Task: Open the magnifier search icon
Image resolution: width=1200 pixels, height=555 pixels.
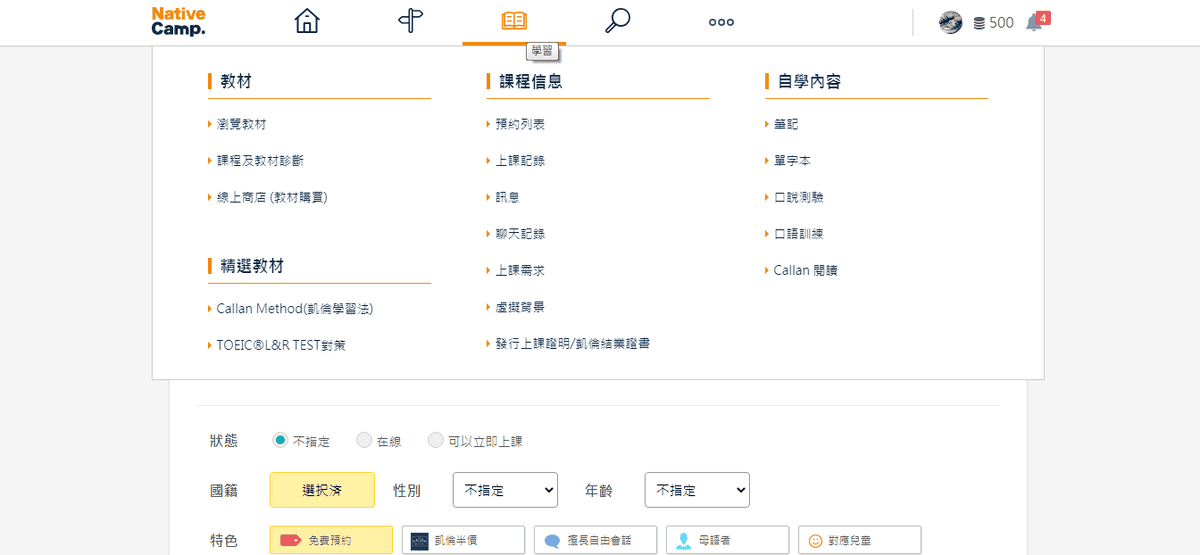Action: click(x=618, y=21)
